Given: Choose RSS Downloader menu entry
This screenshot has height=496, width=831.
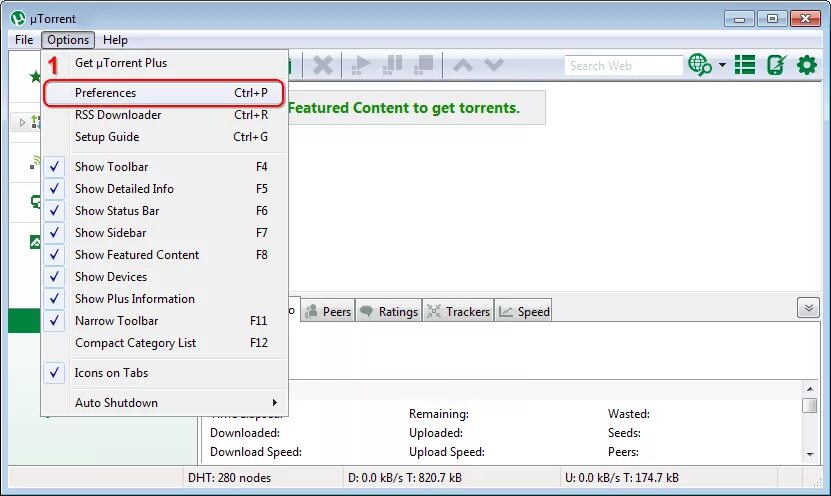Looking at the screenshot, I should [164, 115].
